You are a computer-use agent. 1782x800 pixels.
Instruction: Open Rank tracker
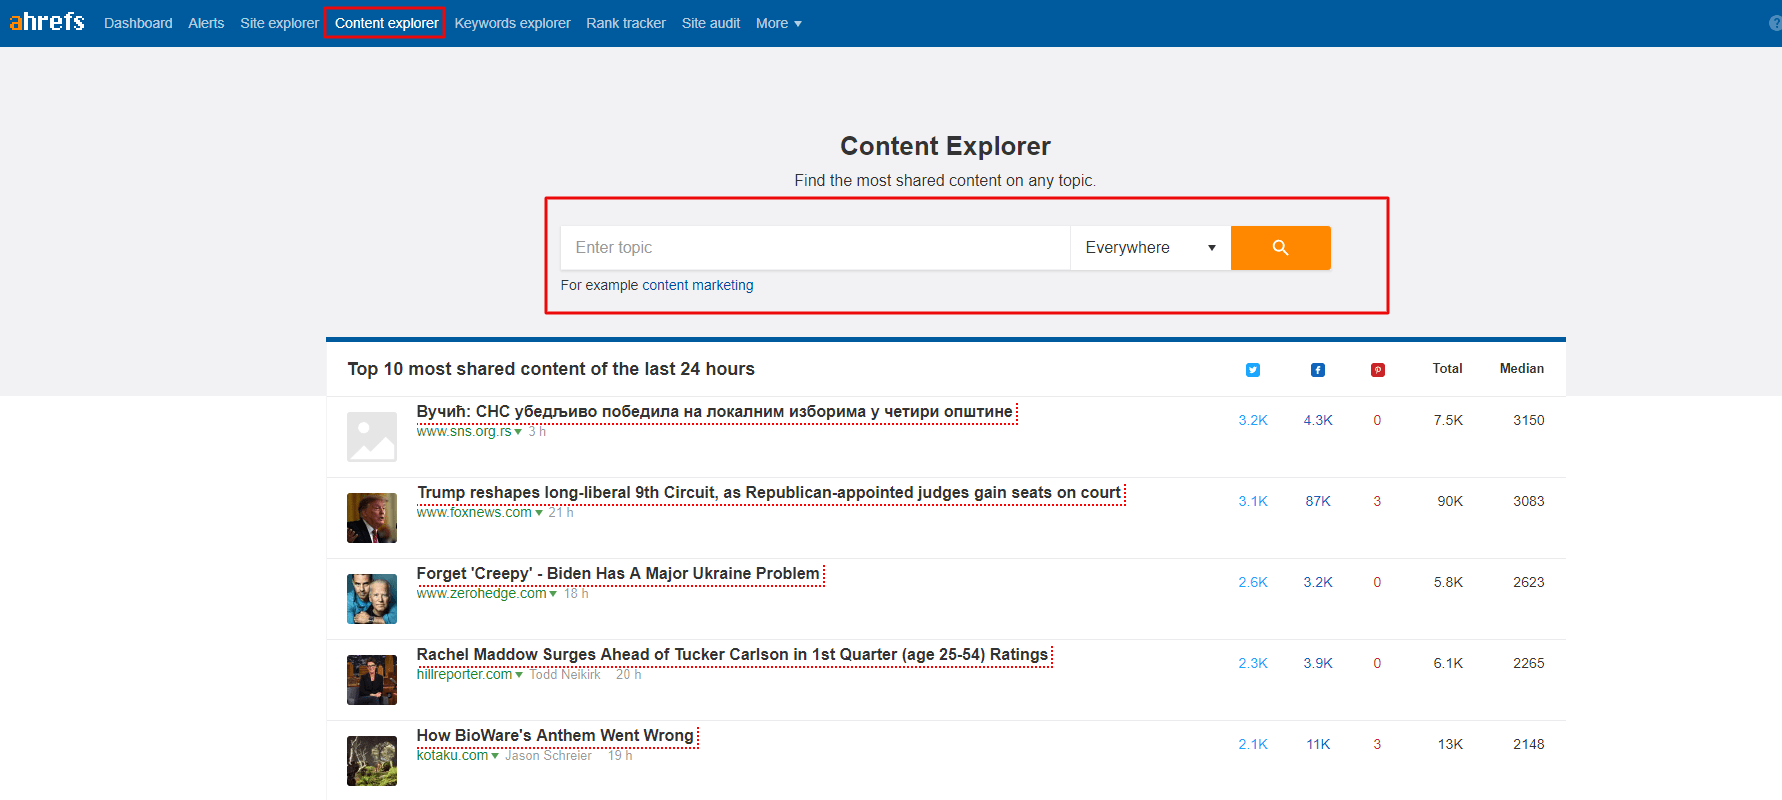[x=626, y=23]
